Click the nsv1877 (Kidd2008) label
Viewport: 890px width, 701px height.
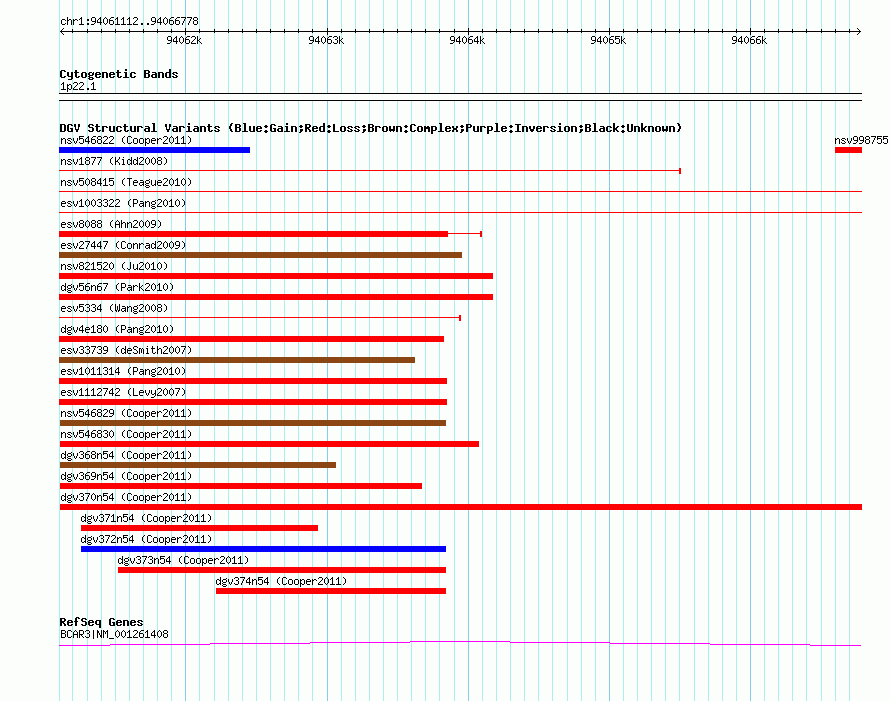pyautogui.click(x=114, y=161)
